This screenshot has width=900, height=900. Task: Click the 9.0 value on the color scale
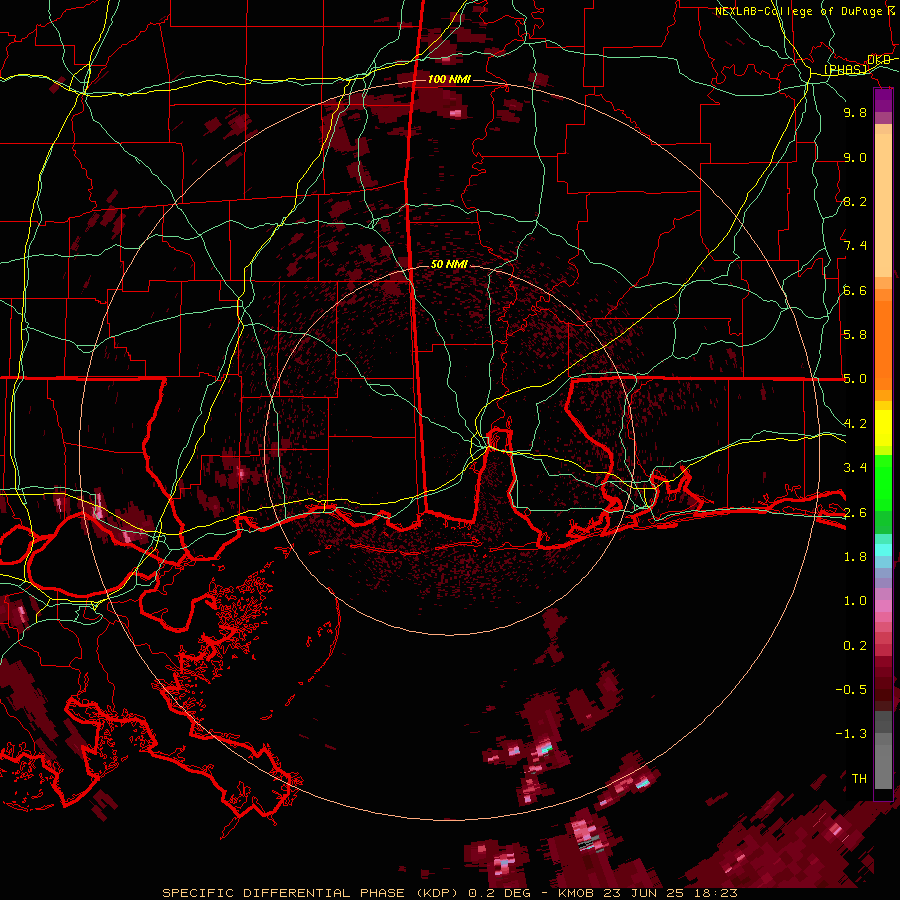tap(855, 157)
